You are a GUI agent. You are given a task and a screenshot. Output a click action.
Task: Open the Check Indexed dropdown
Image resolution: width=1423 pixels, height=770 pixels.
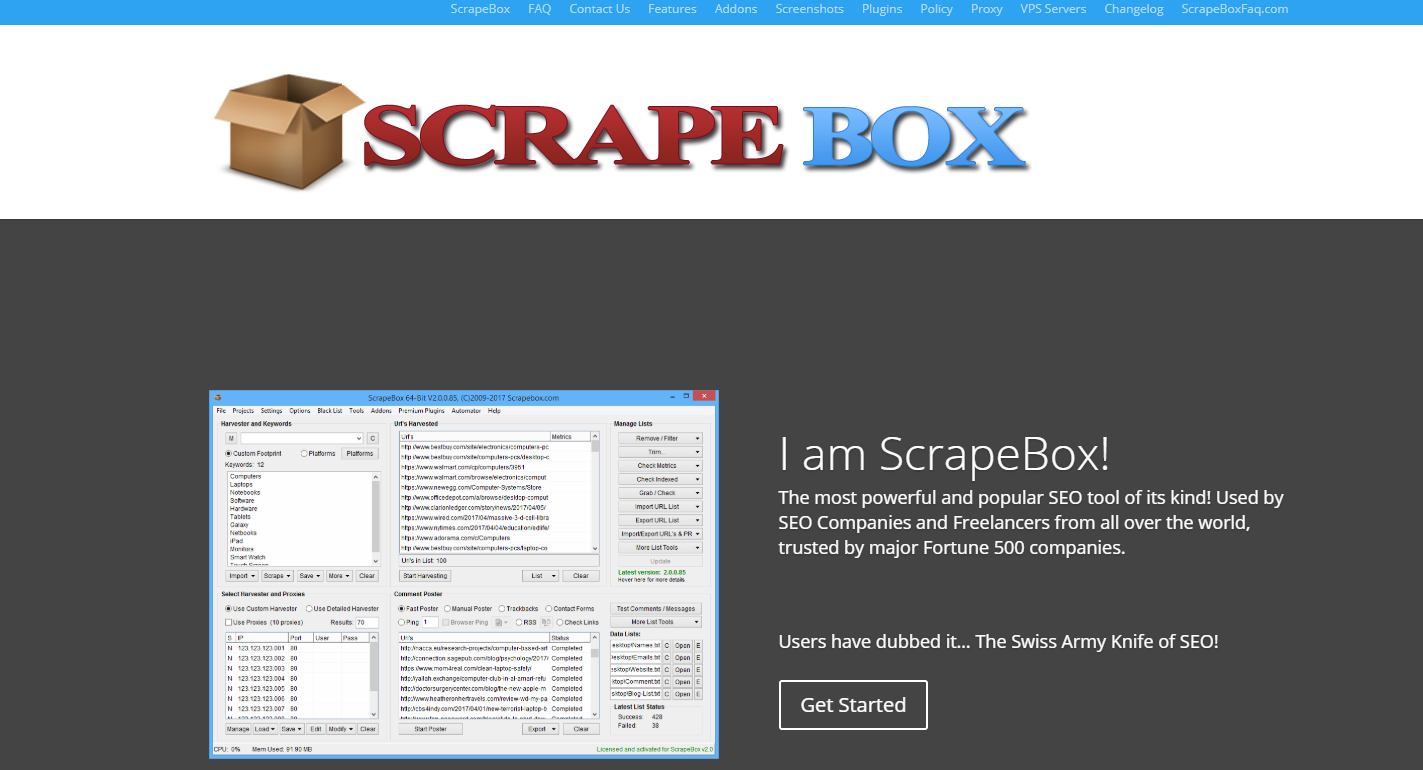[660, 479]
